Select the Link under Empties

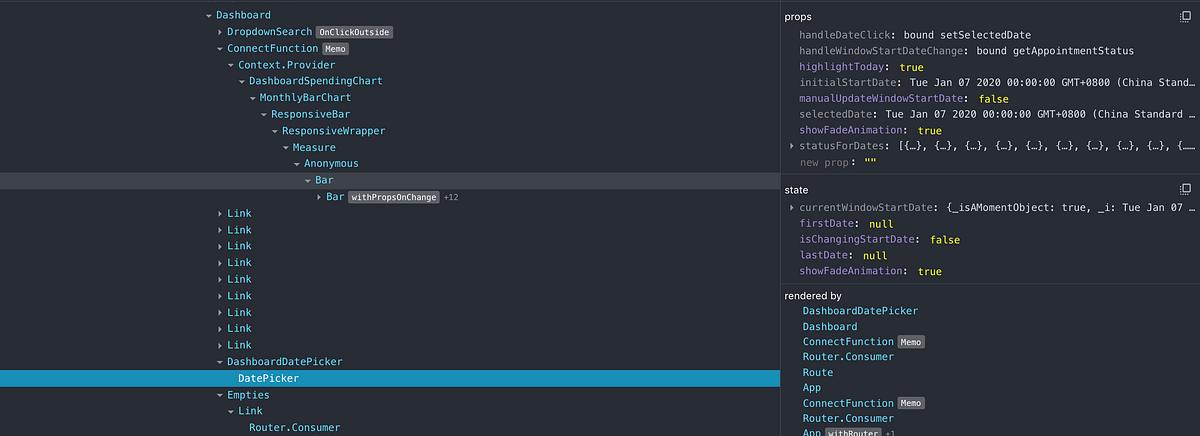coord(250,411)
